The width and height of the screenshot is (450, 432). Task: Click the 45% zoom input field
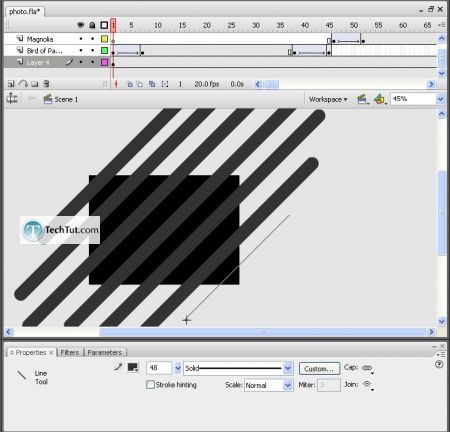pos(413,99)
